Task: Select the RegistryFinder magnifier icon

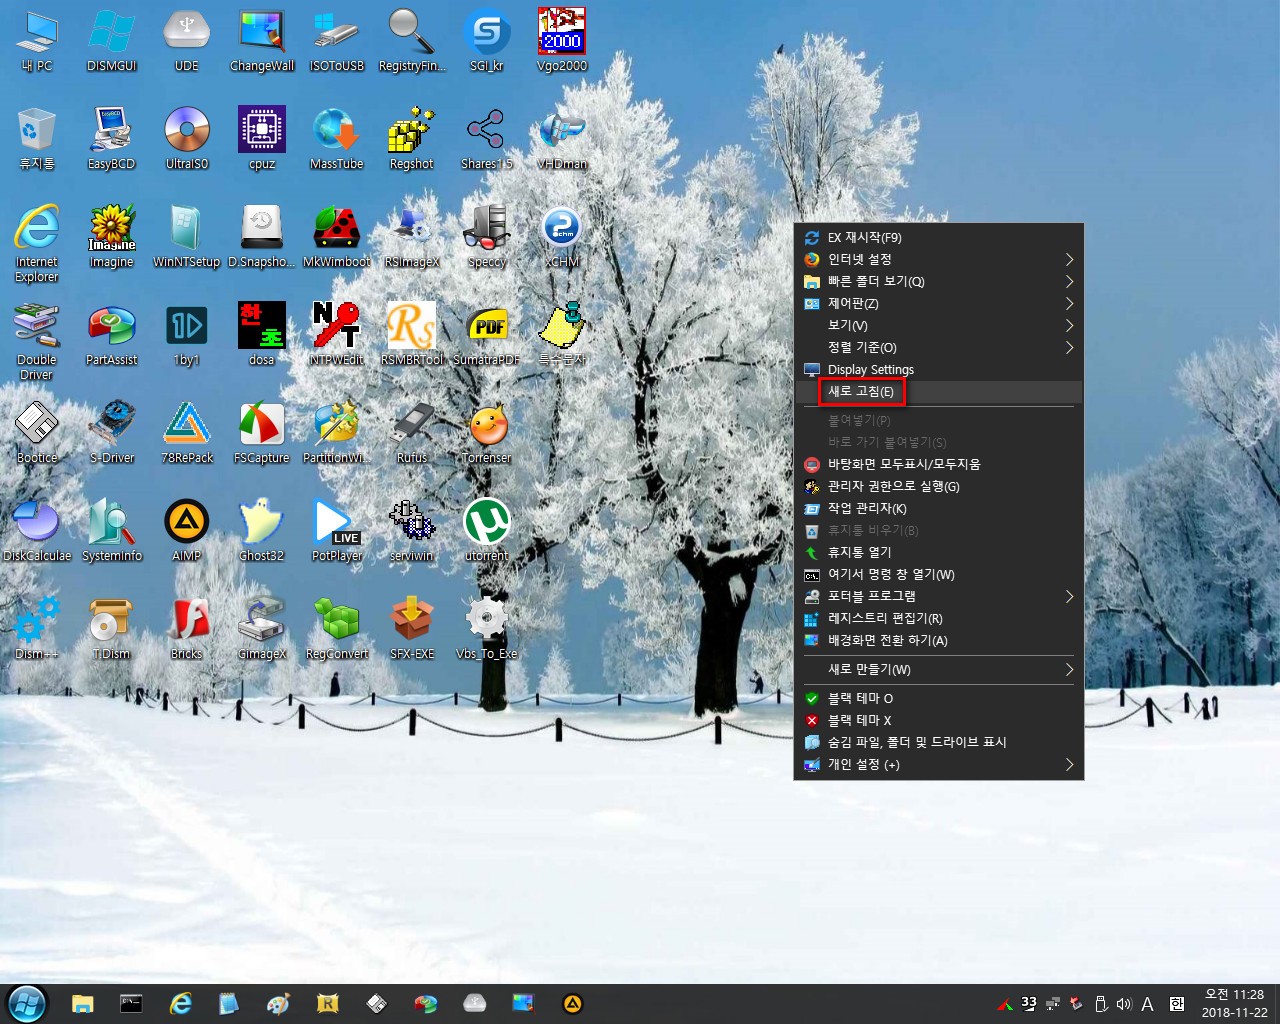Action: [x=412, y=40]
